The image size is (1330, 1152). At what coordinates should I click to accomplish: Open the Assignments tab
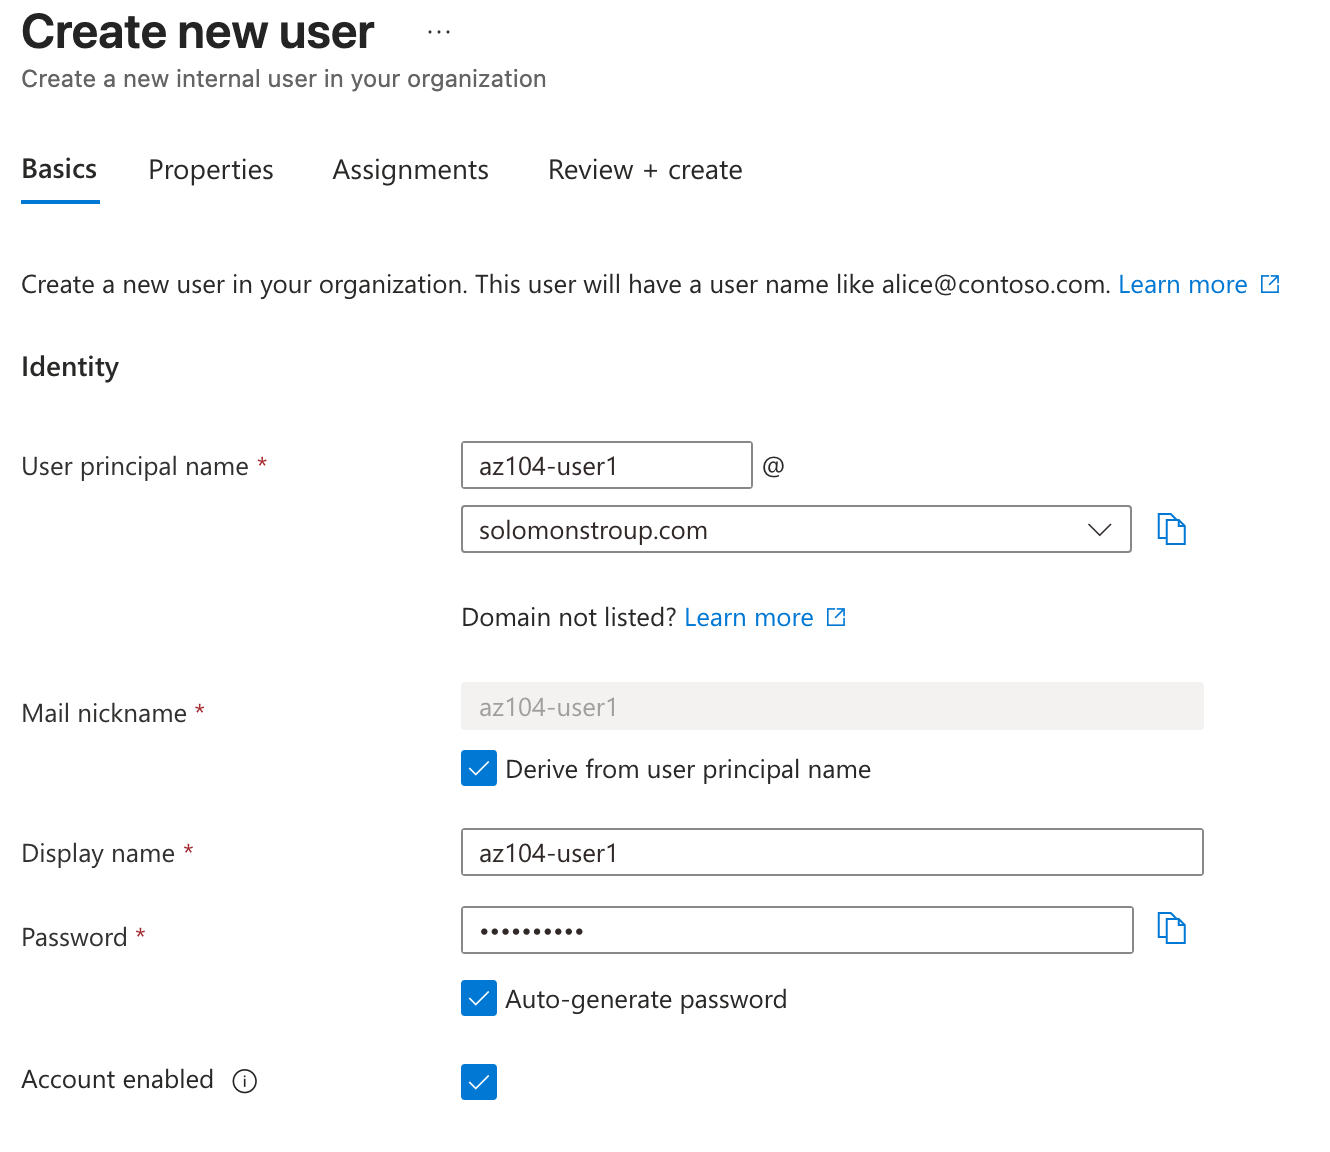click(410, 170)
